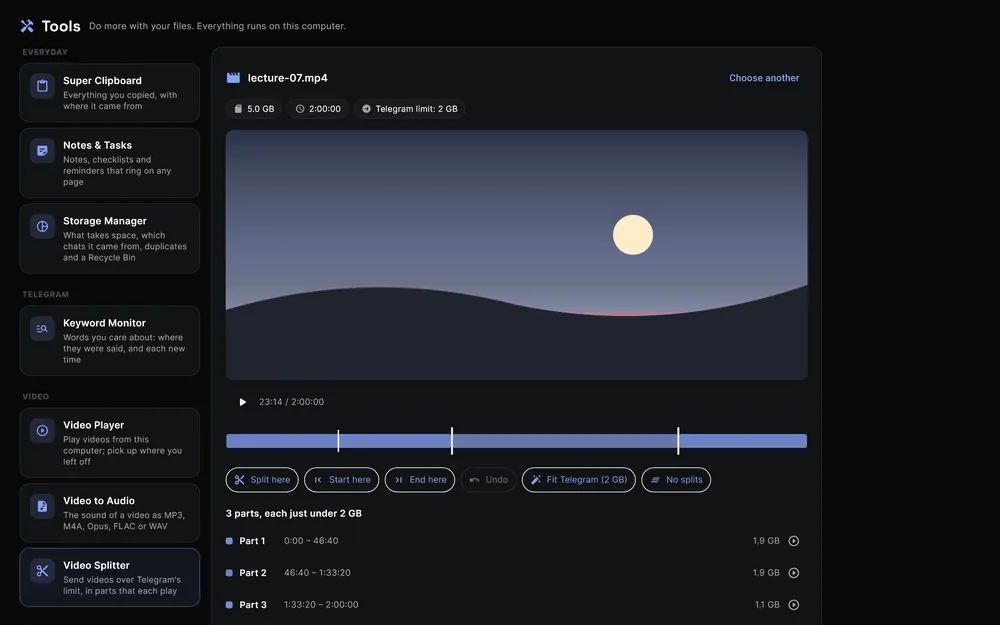
Task: Open Storage Manager pie chart icon
Action: [42, 226]
